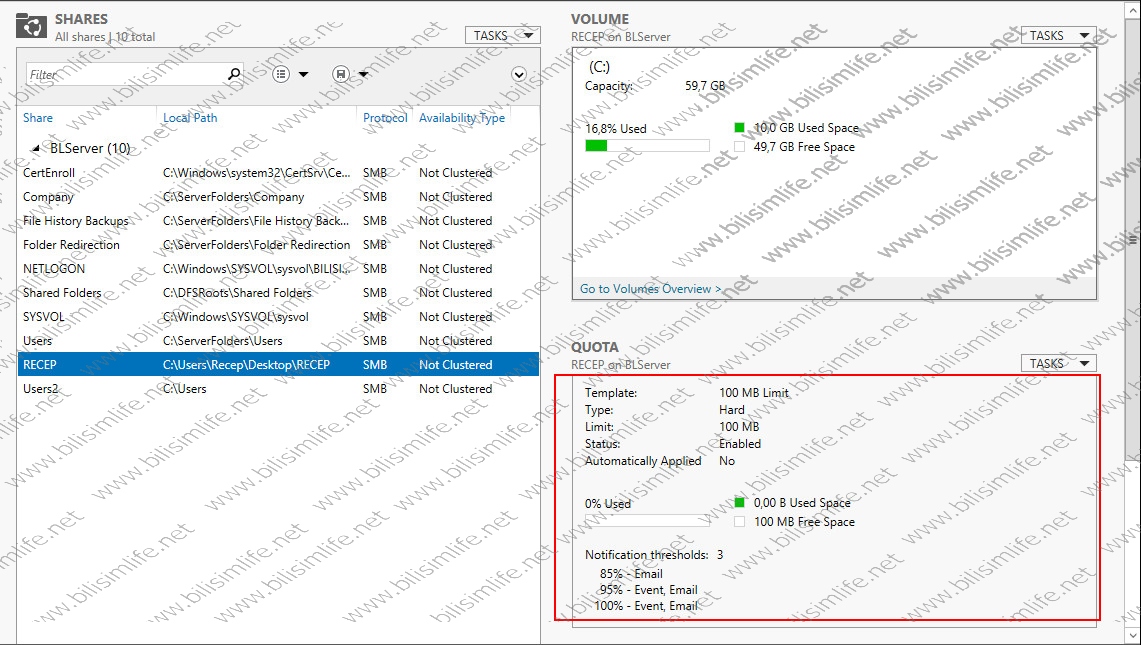Select the Users2 share row

tap(278, 389)
